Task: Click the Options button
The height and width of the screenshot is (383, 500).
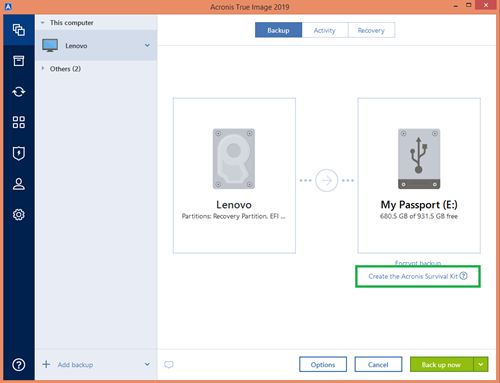Action: pos(323,365)
